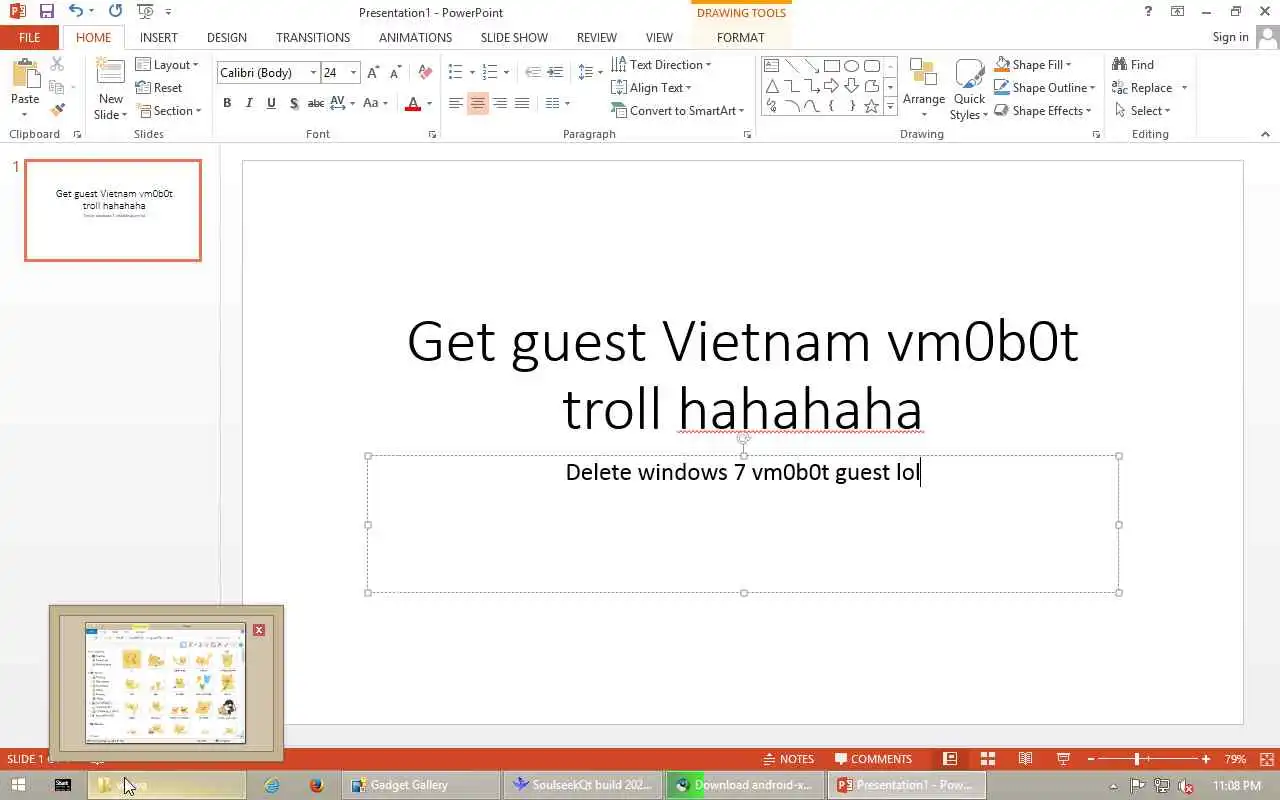
Task: Expand the Section dropdown
Action: click(x=168, y=111)
